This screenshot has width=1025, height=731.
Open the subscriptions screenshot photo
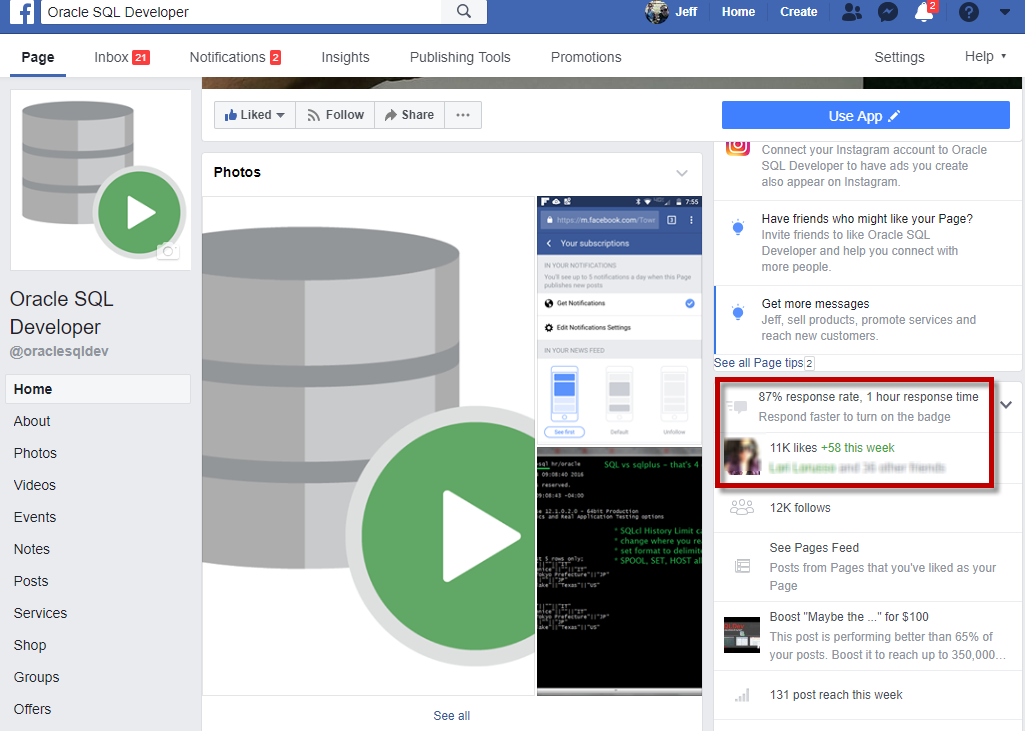click(619, 320)
